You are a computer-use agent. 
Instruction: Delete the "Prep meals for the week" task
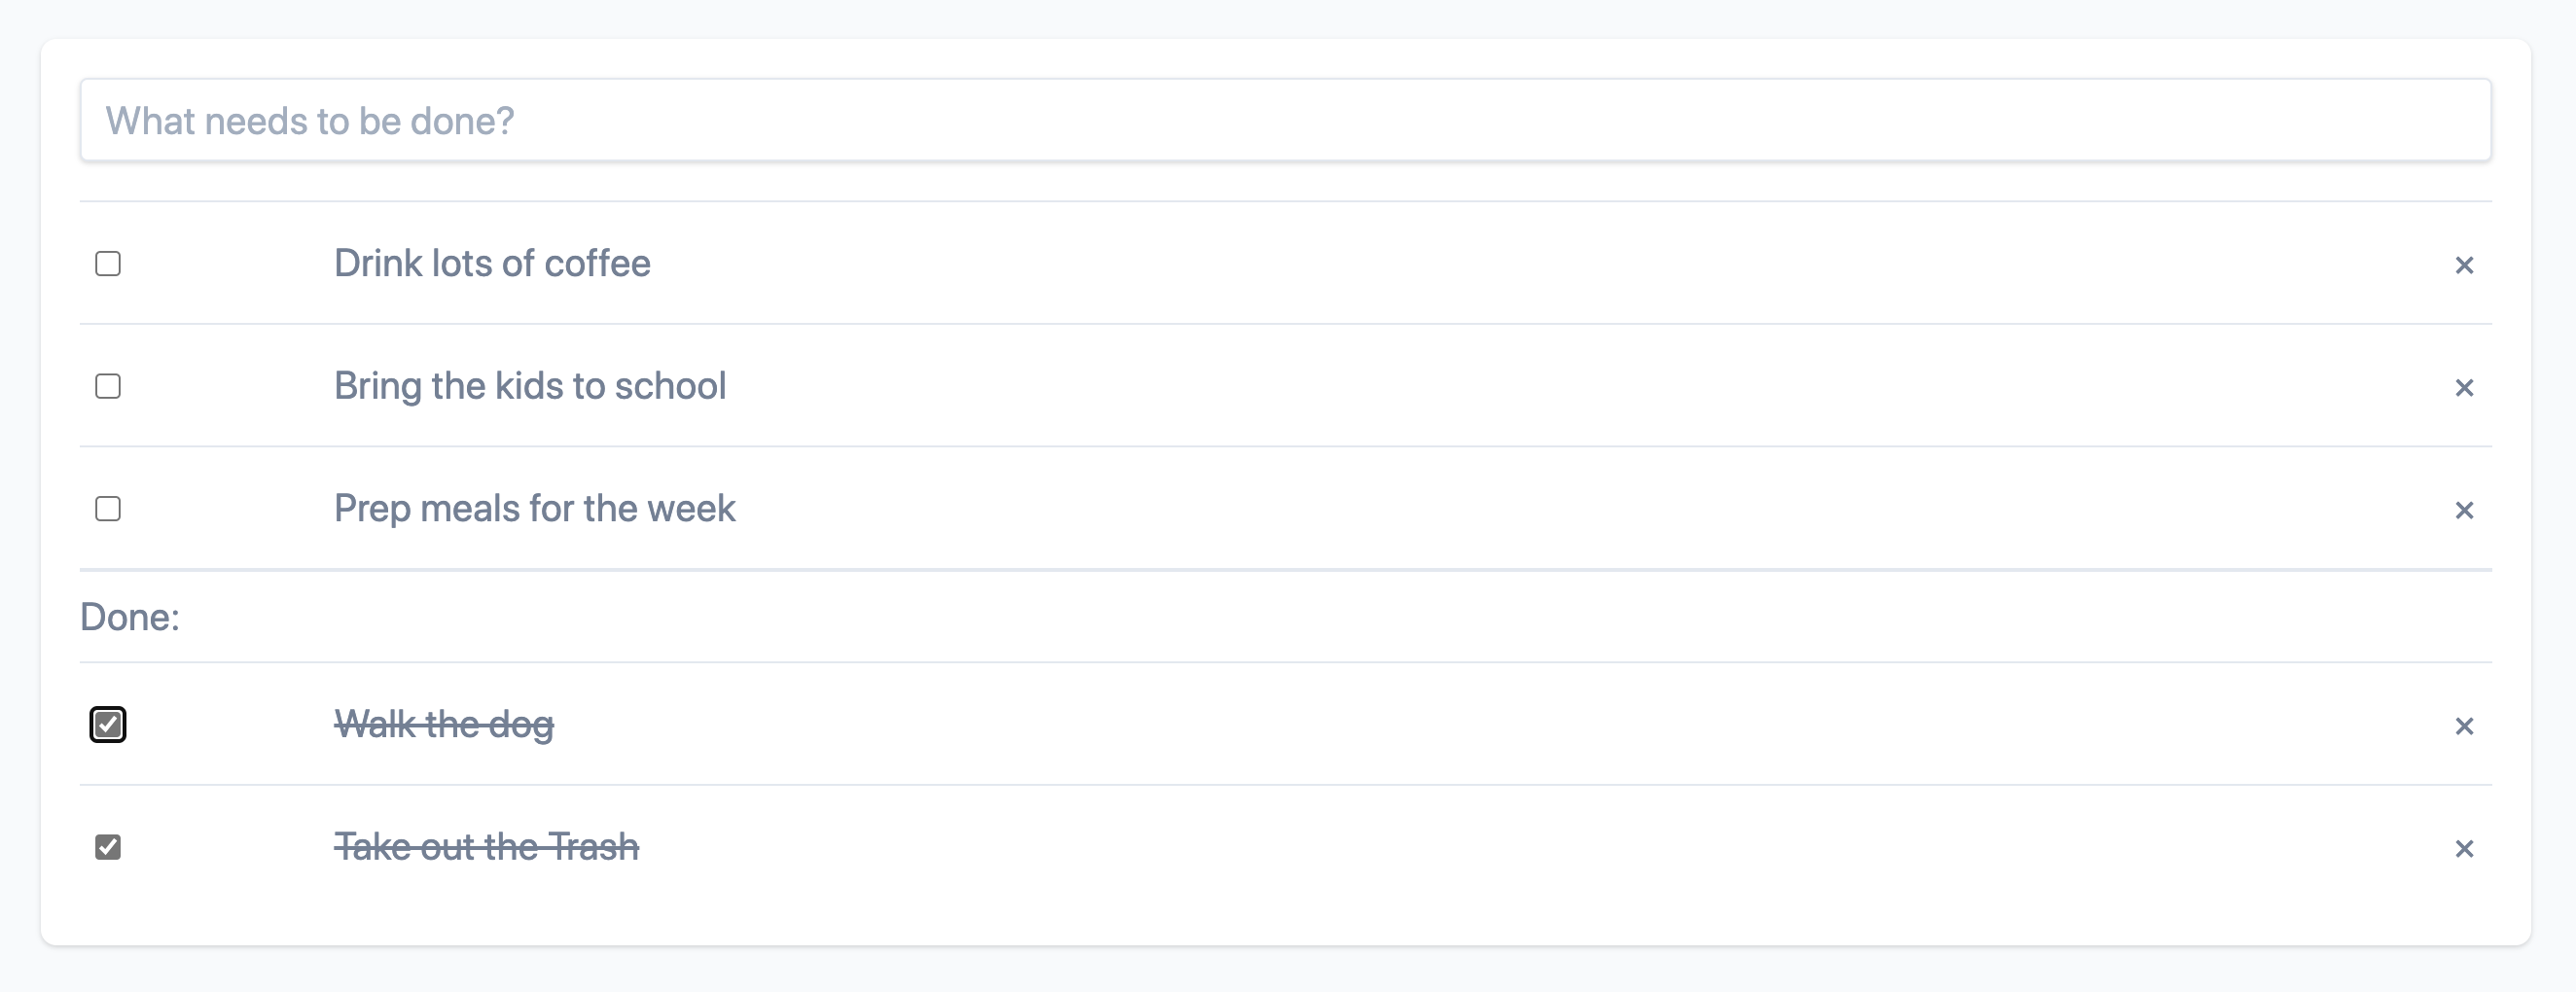[x=2464, y=509]
